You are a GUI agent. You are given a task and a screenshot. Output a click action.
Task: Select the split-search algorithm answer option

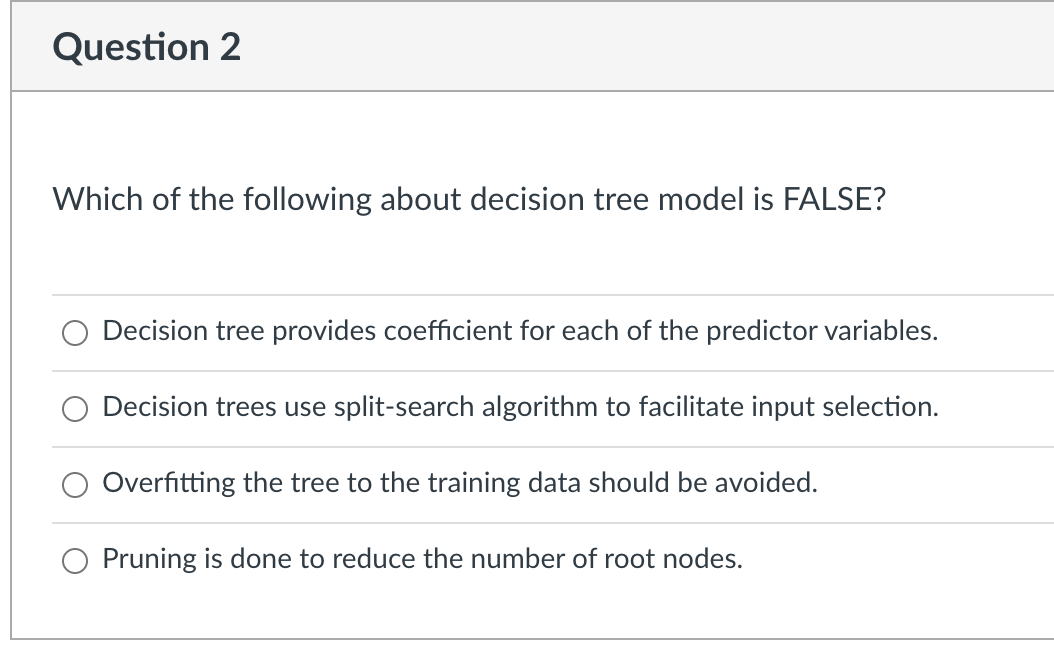(74, 408)
